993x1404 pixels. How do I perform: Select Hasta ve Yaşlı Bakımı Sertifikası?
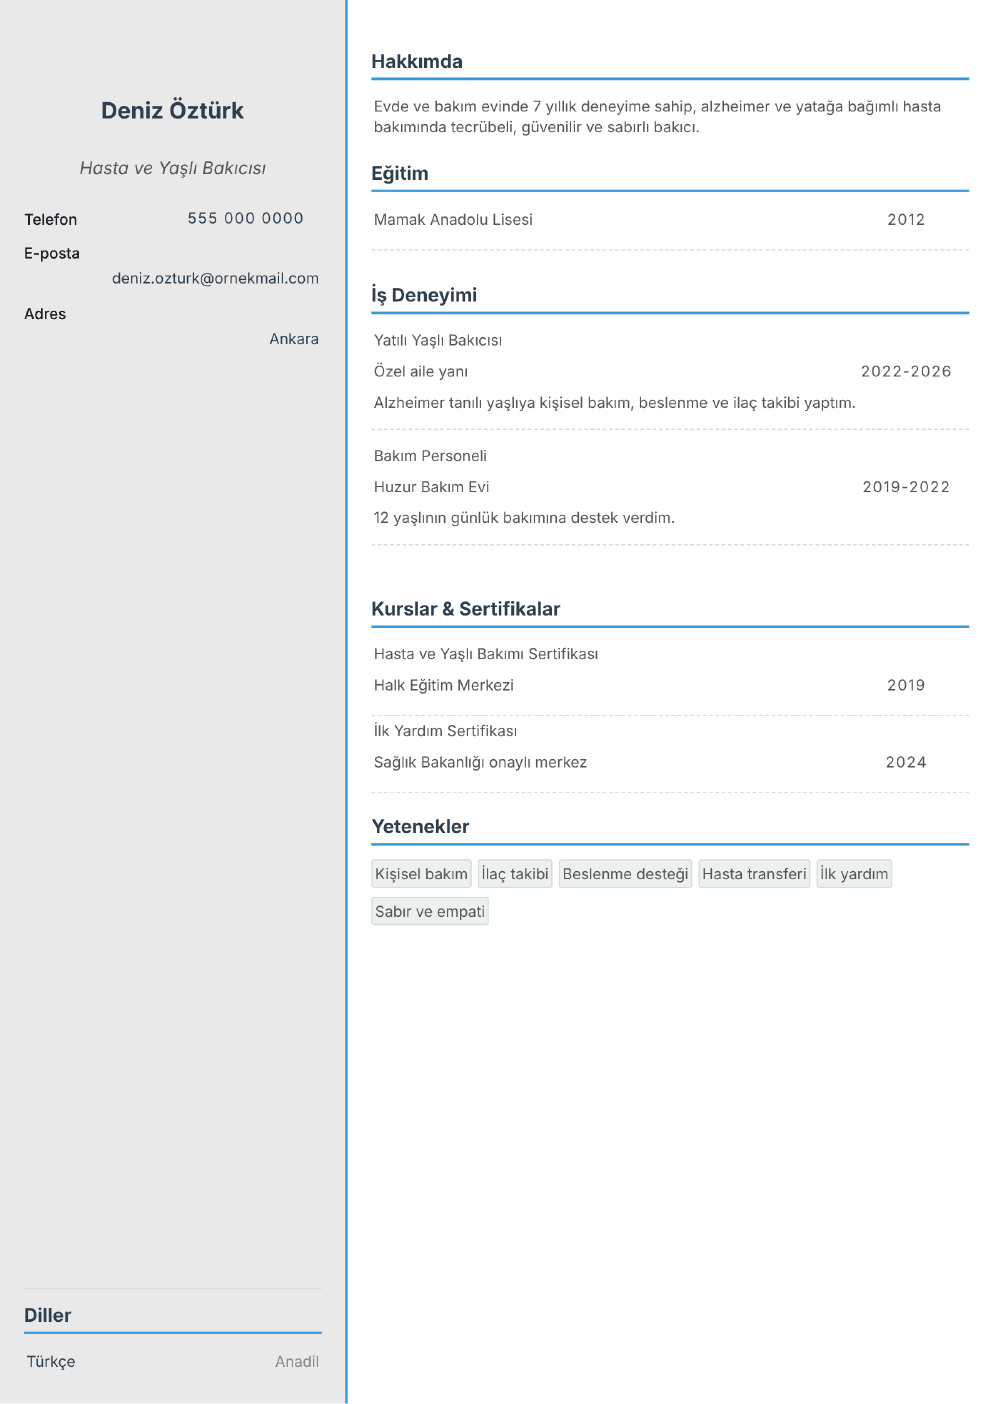(486, 654)
